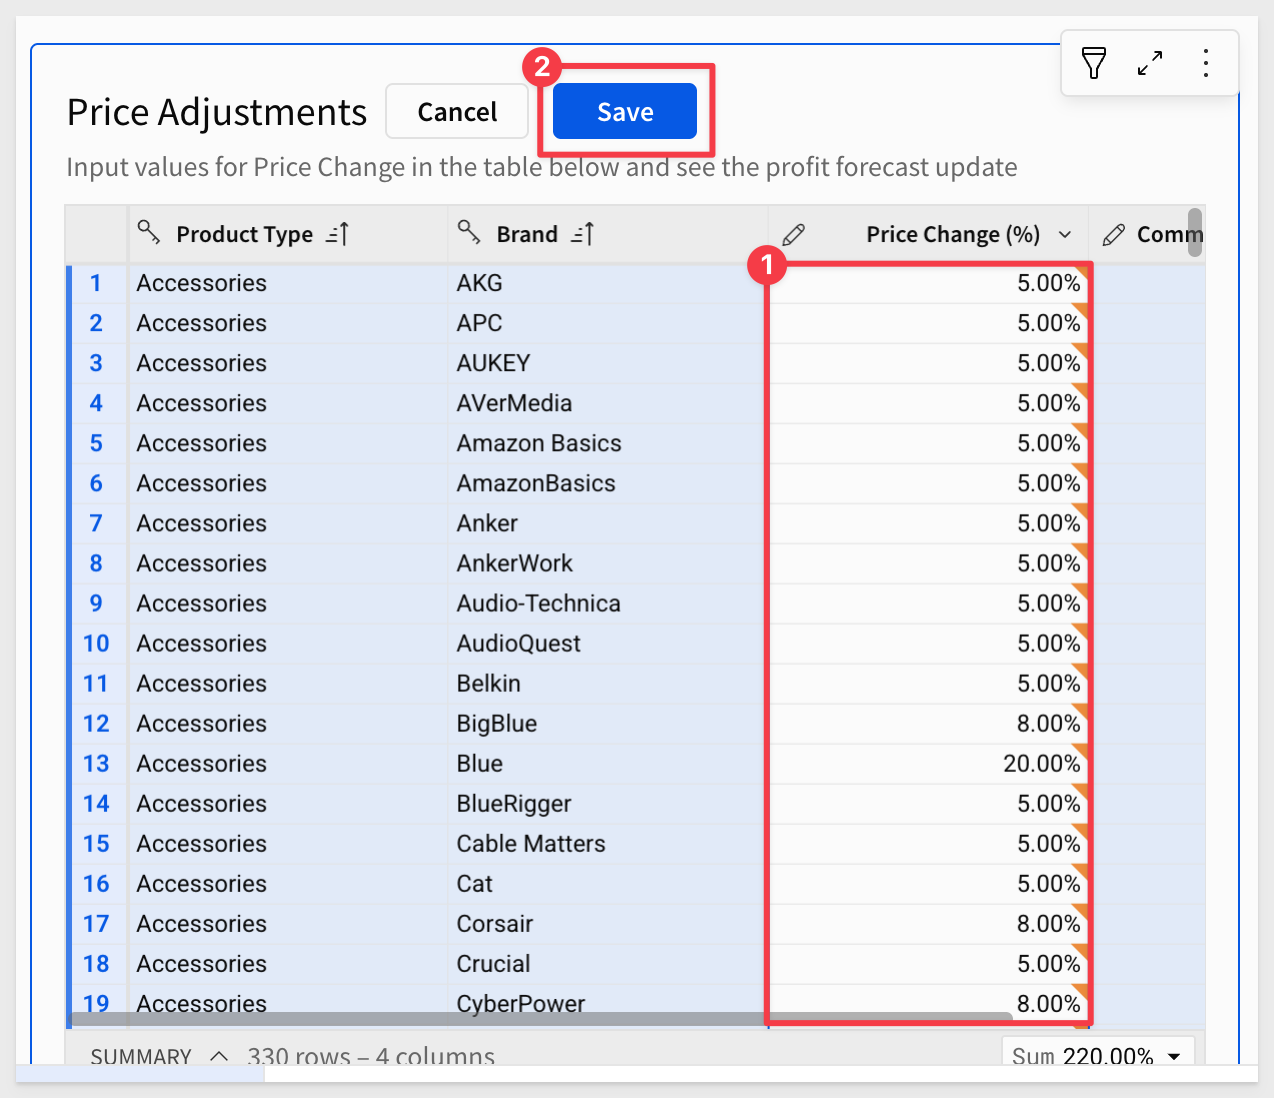Click the BlueRigger brand cell
The width and height of the screenshot is (1274, 1098).
(x=608, y=803)
